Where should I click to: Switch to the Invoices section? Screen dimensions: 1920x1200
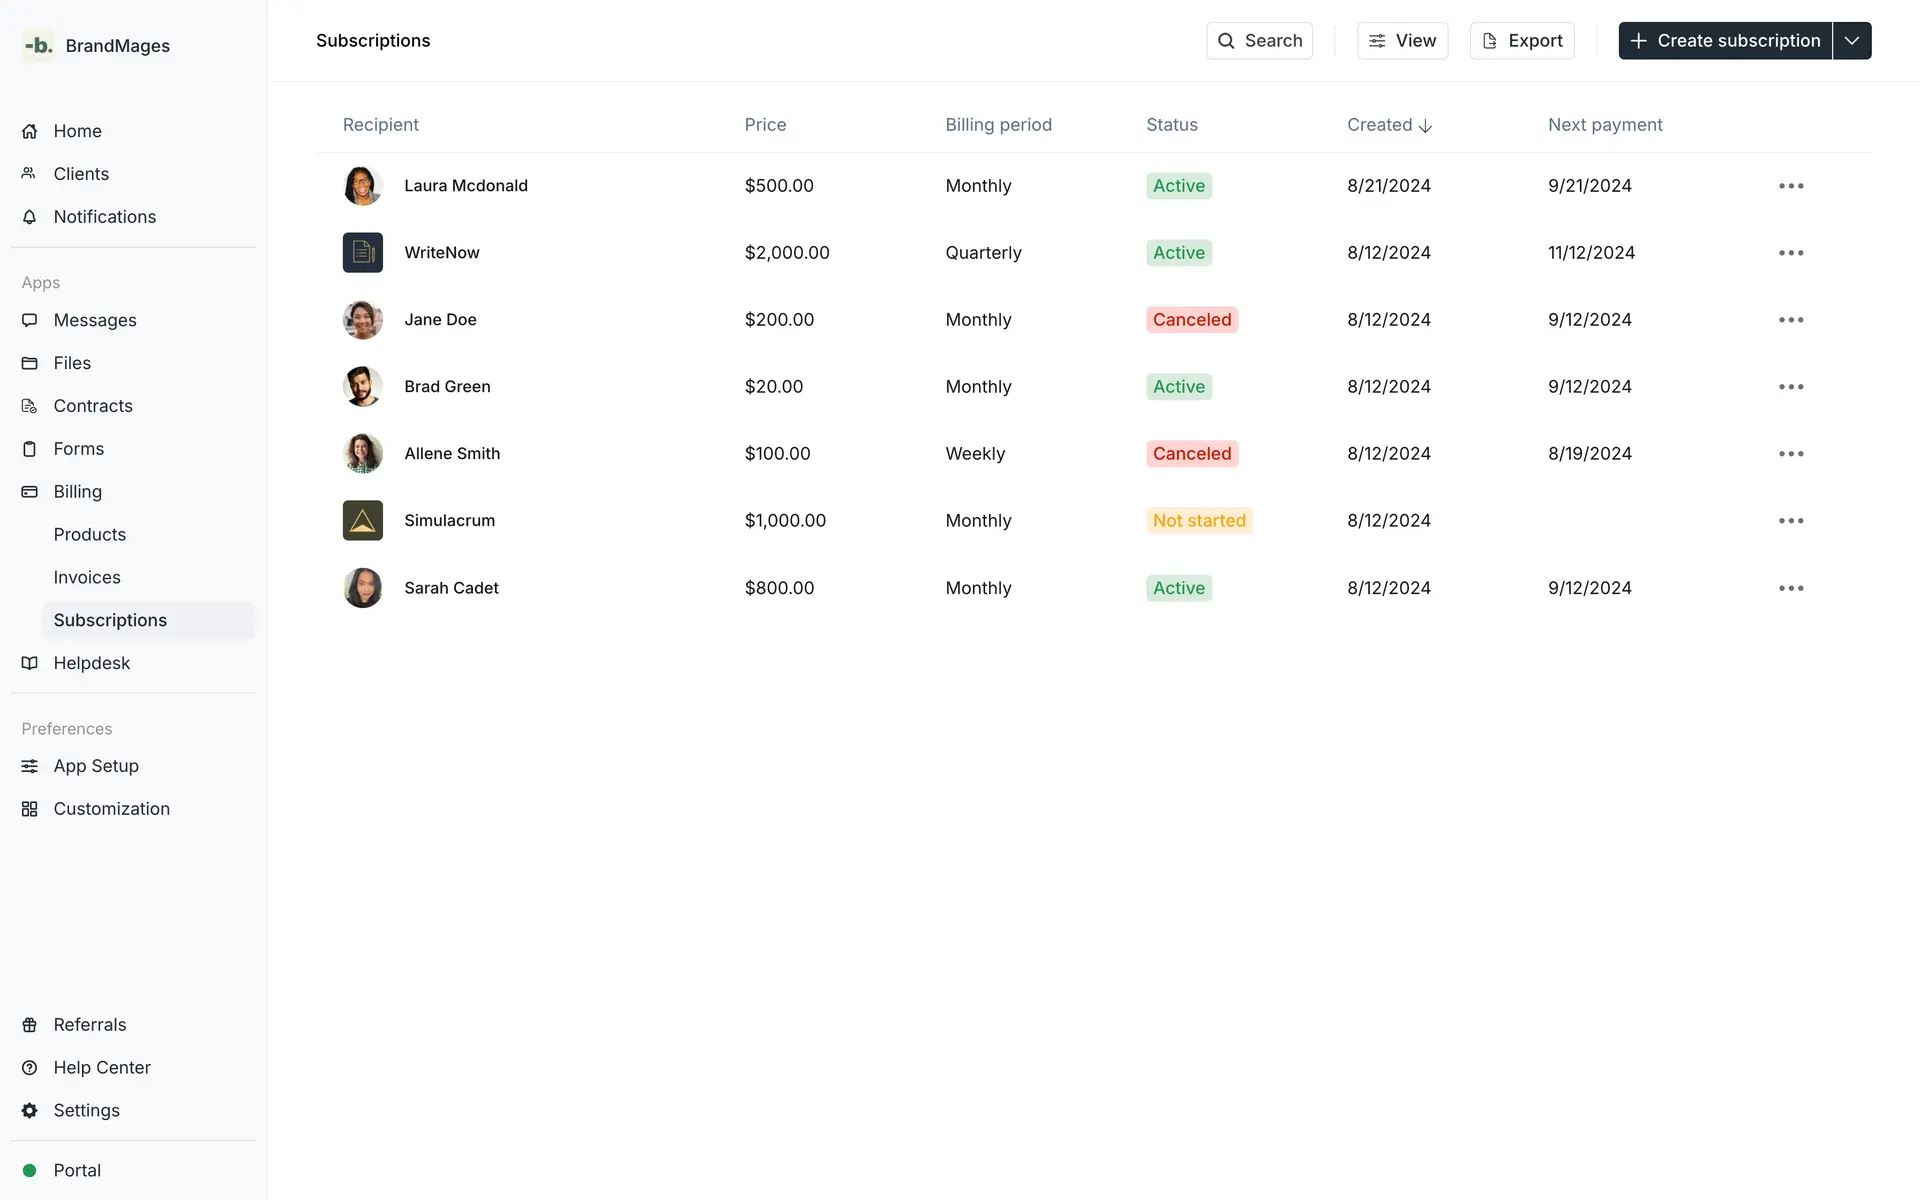pos(87,577)
